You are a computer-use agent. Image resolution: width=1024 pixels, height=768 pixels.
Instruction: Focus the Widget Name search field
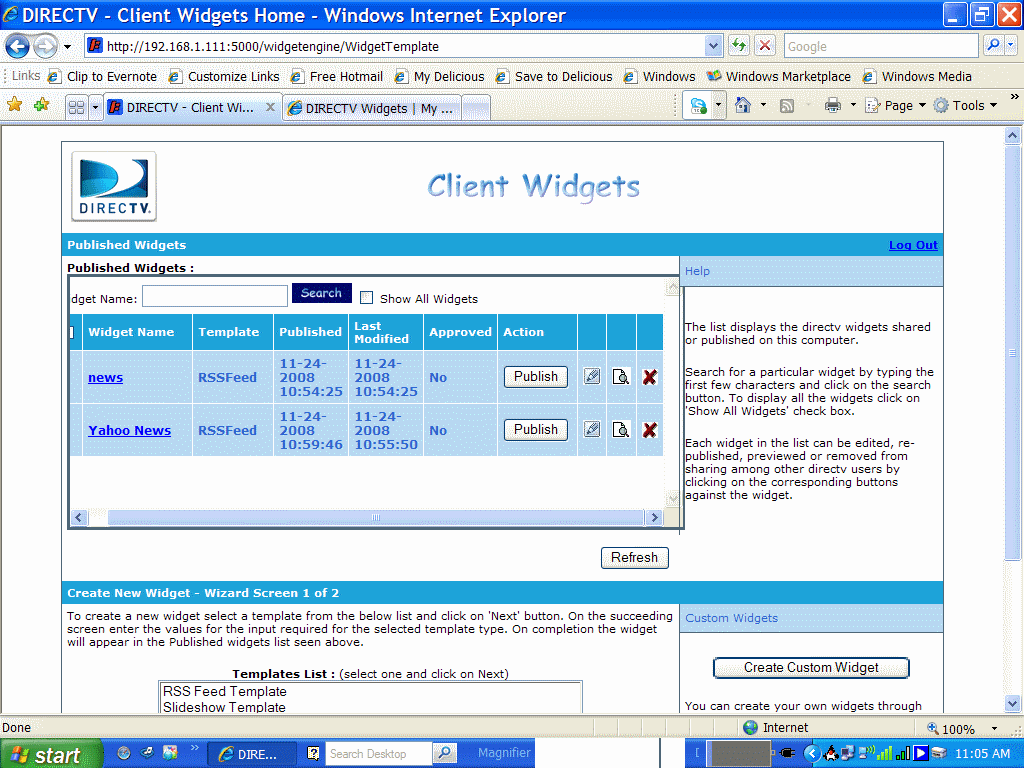pyautogui.click(x=215, y=296)
